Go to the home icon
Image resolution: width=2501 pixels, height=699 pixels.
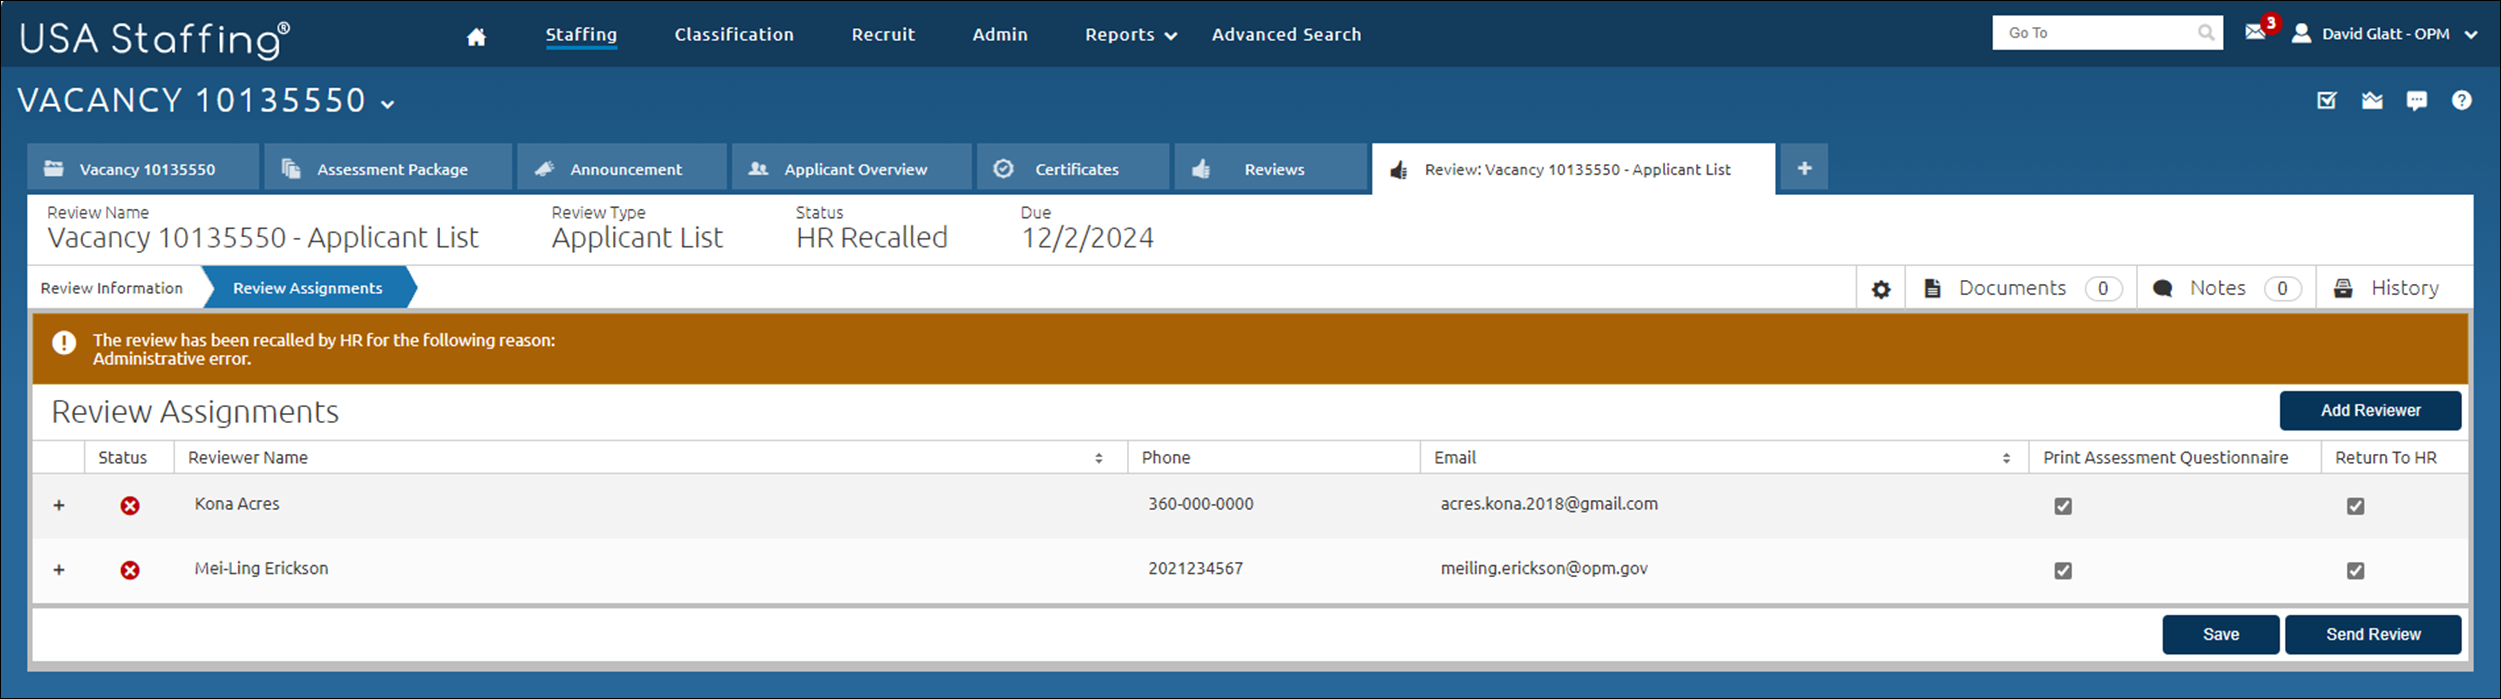pyautogui.click(x=476, y=37)
